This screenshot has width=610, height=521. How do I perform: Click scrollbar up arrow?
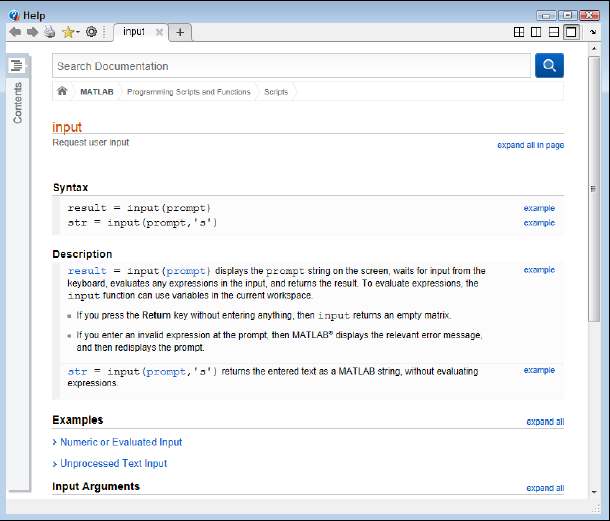click(x=594, y=49)
